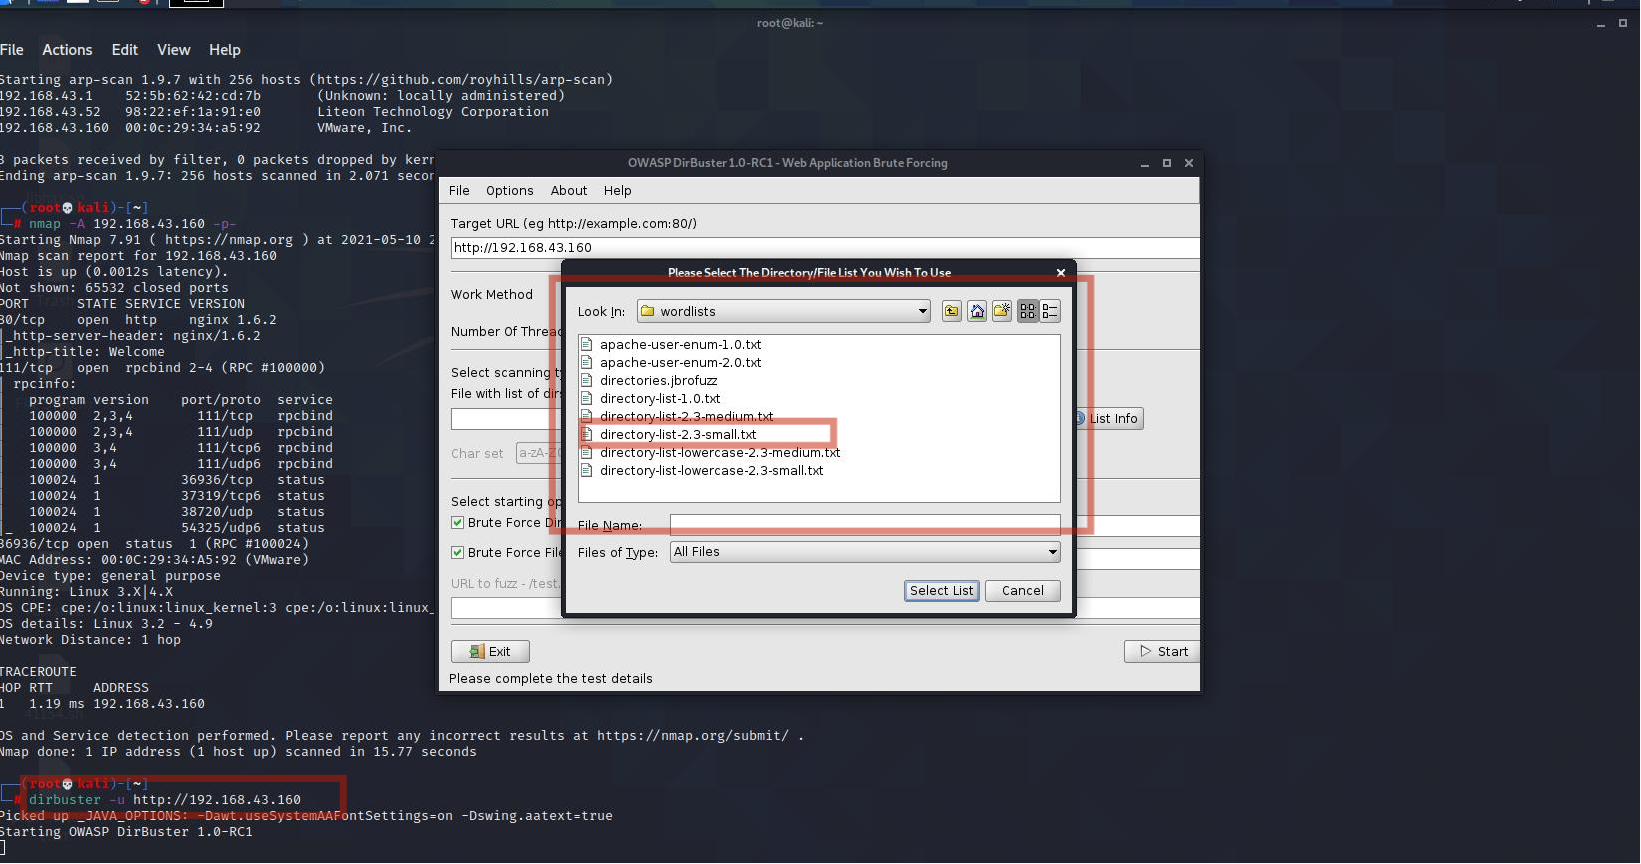Open terminal Help menu
The height and width of the screenshot is (864, 1641).
(225, 50)
